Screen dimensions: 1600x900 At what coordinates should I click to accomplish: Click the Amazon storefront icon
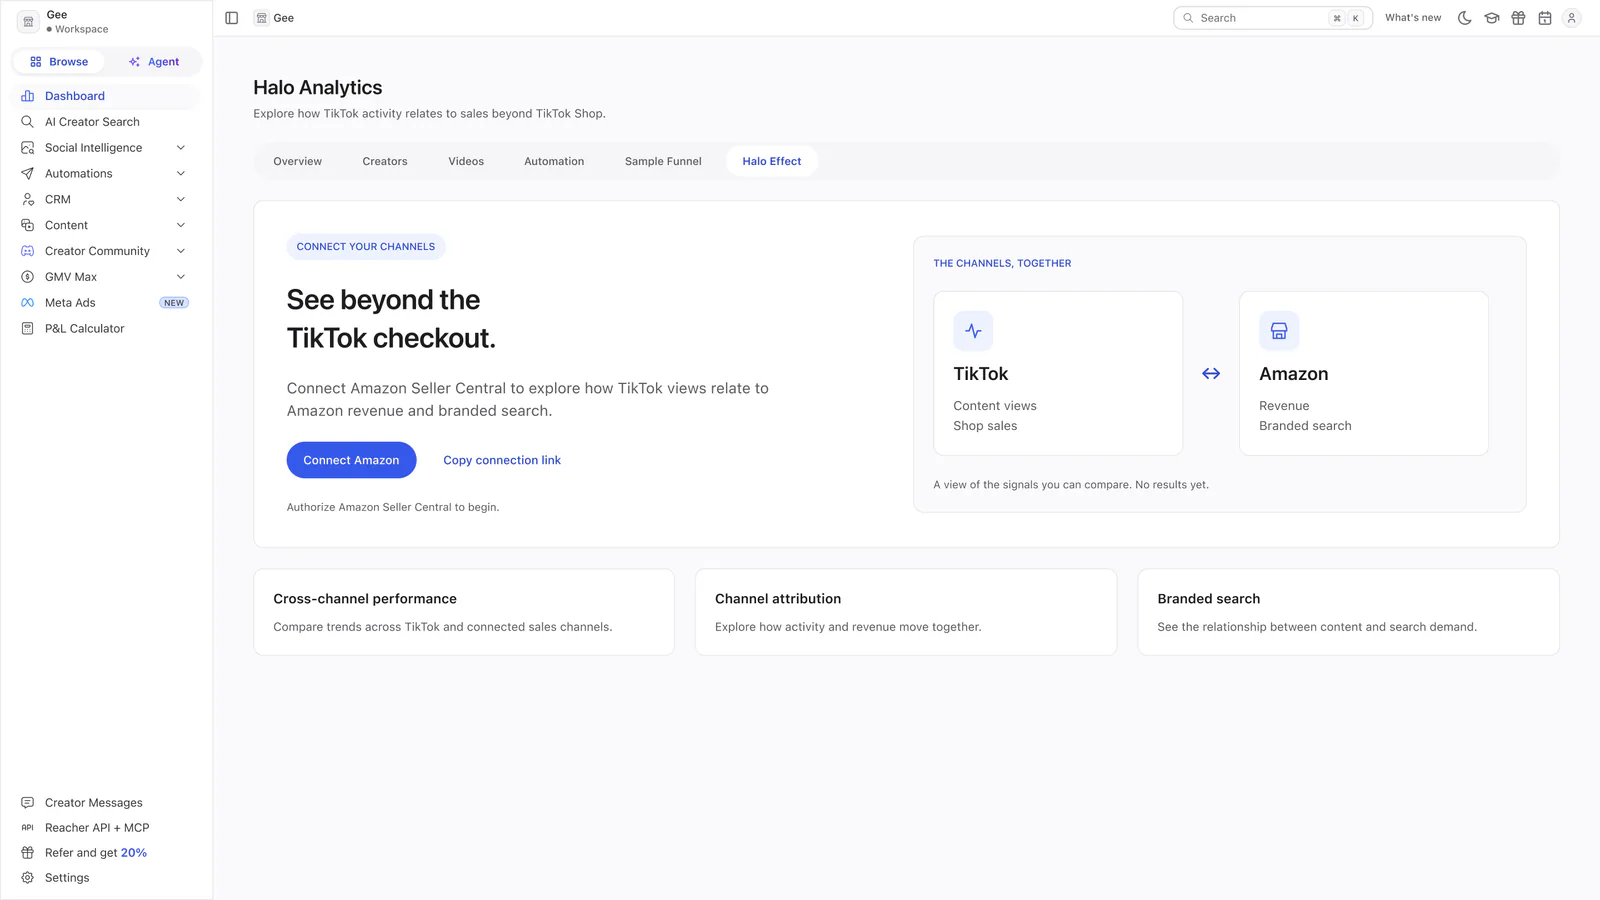(x=1279, y=331)
